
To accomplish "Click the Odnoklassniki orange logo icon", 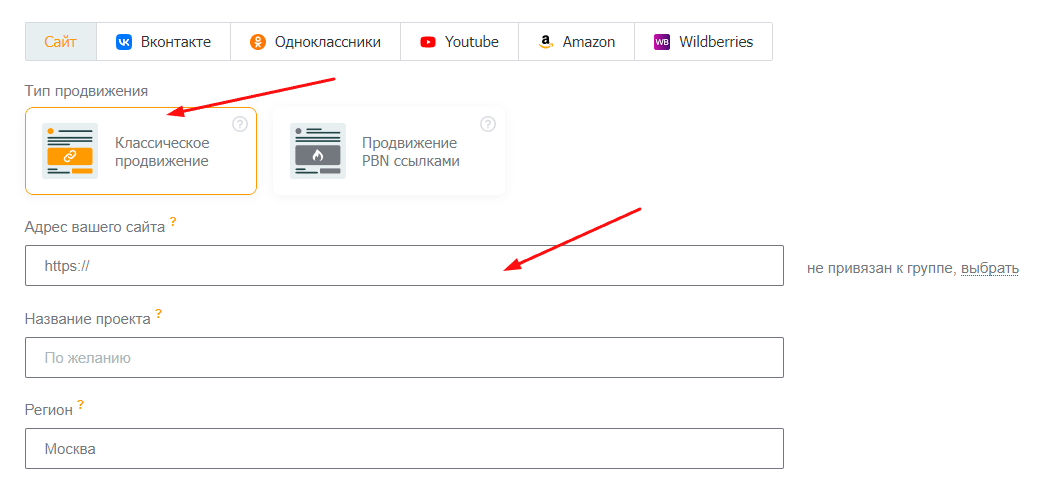I will pos(258,42).
